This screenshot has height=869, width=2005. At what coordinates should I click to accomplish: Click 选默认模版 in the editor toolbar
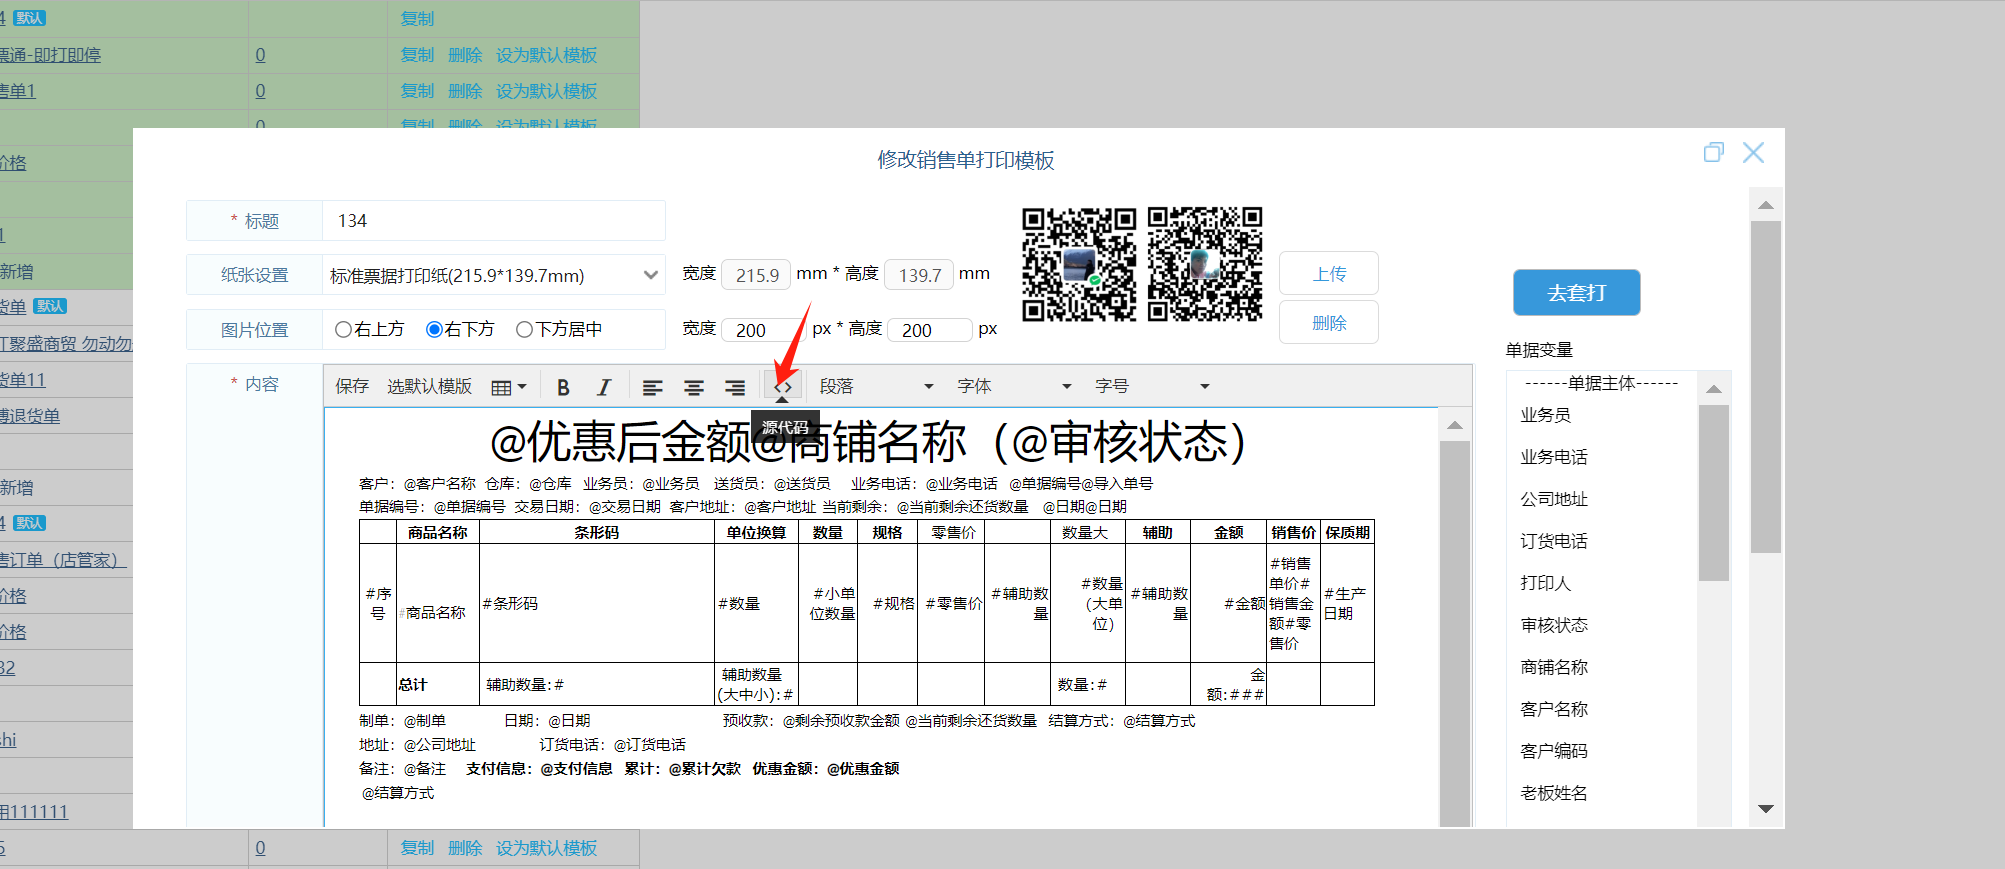pos(429,387)
